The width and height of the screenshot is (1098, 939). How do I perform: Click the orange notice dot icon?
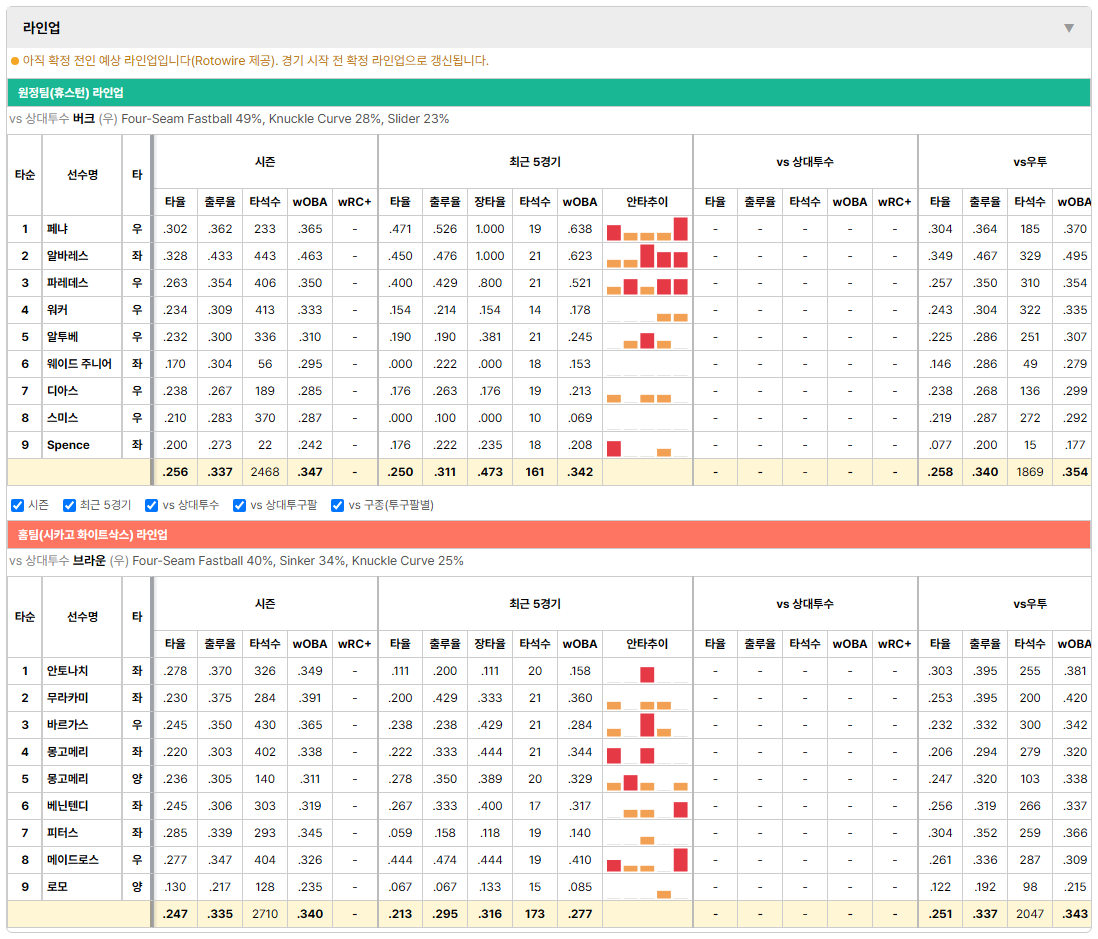tap(15, 61)
